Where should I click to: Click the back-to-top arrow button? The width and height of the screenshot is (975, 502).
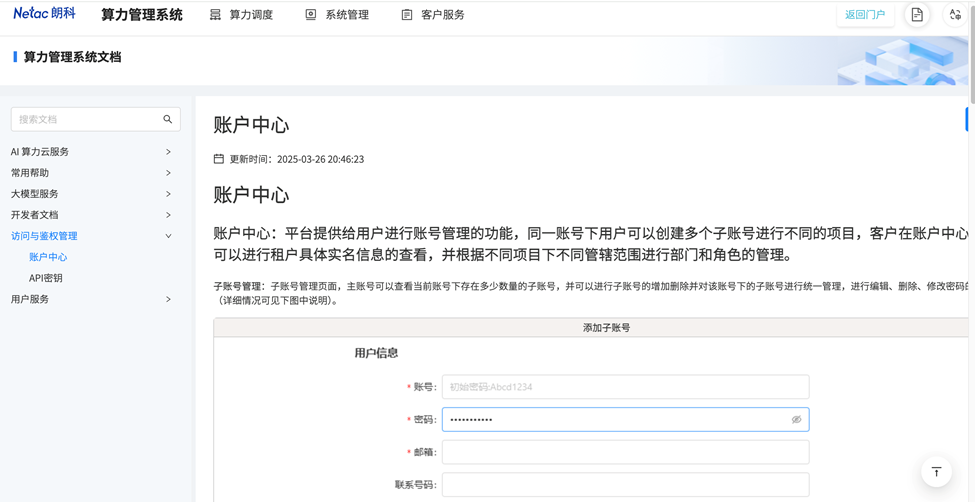click(x=936, y=472)
